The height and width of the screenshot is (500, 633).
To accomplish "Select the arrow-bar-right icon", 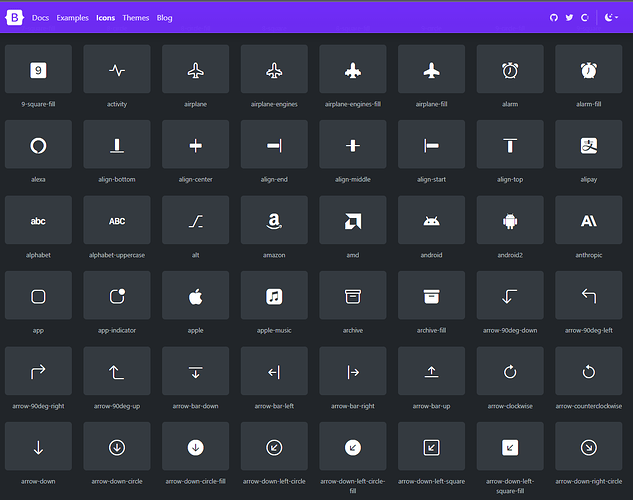I will [353, 371].
